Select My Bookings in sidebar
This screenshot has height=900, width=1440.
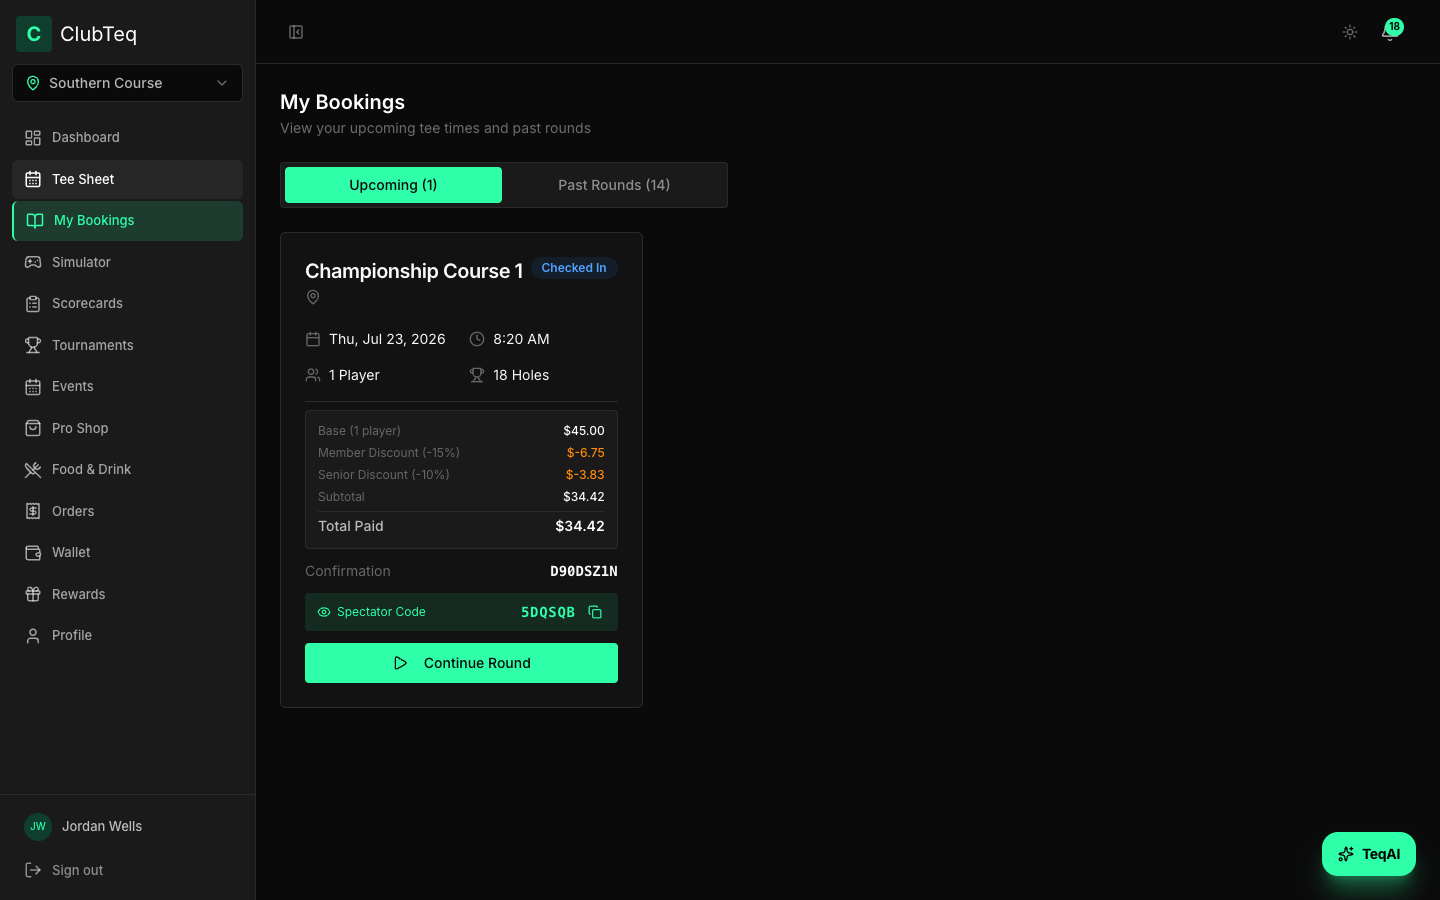click(x=127, y=221)
